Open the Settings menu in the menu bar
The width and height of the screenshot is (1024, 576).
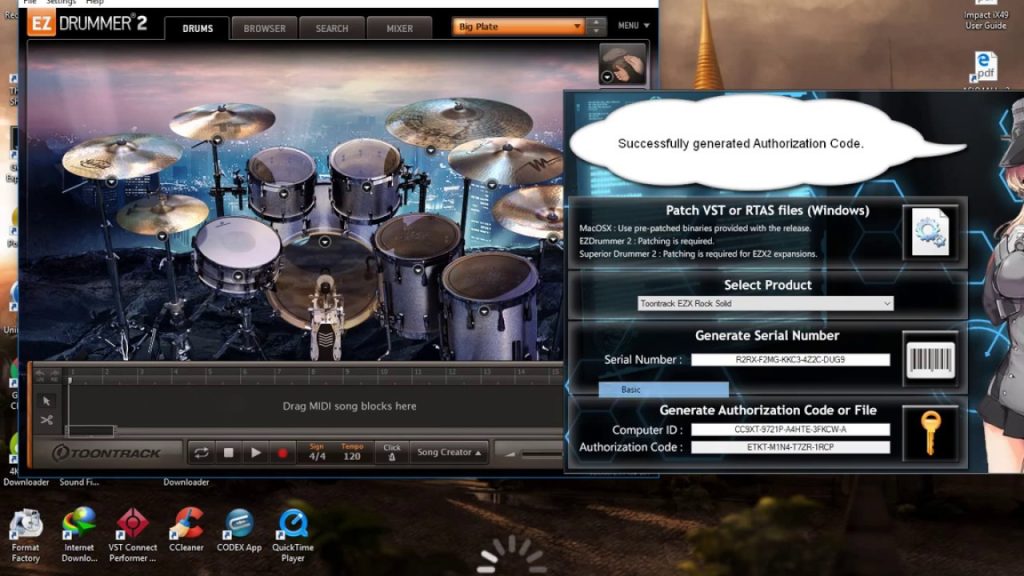tap(61, 2)
